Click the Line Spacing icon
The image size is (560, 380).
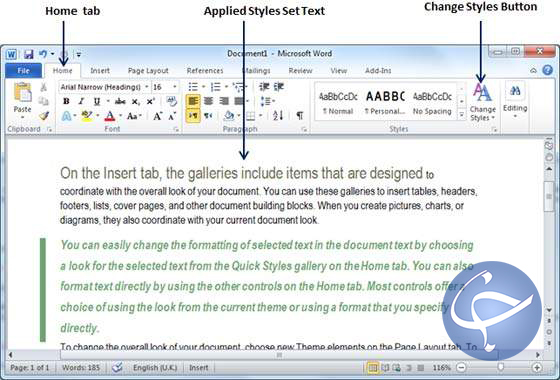(x=265, y=101)
